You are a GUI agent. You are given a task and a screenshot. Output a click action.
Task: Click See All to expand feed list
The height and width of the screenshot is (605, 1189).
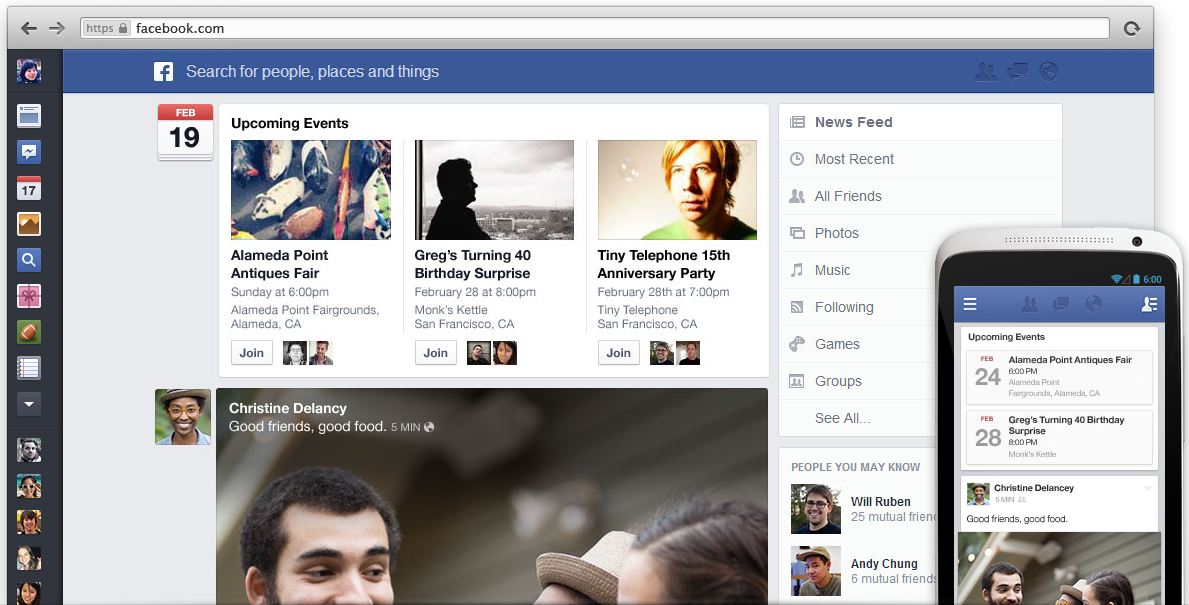(842, 418)
